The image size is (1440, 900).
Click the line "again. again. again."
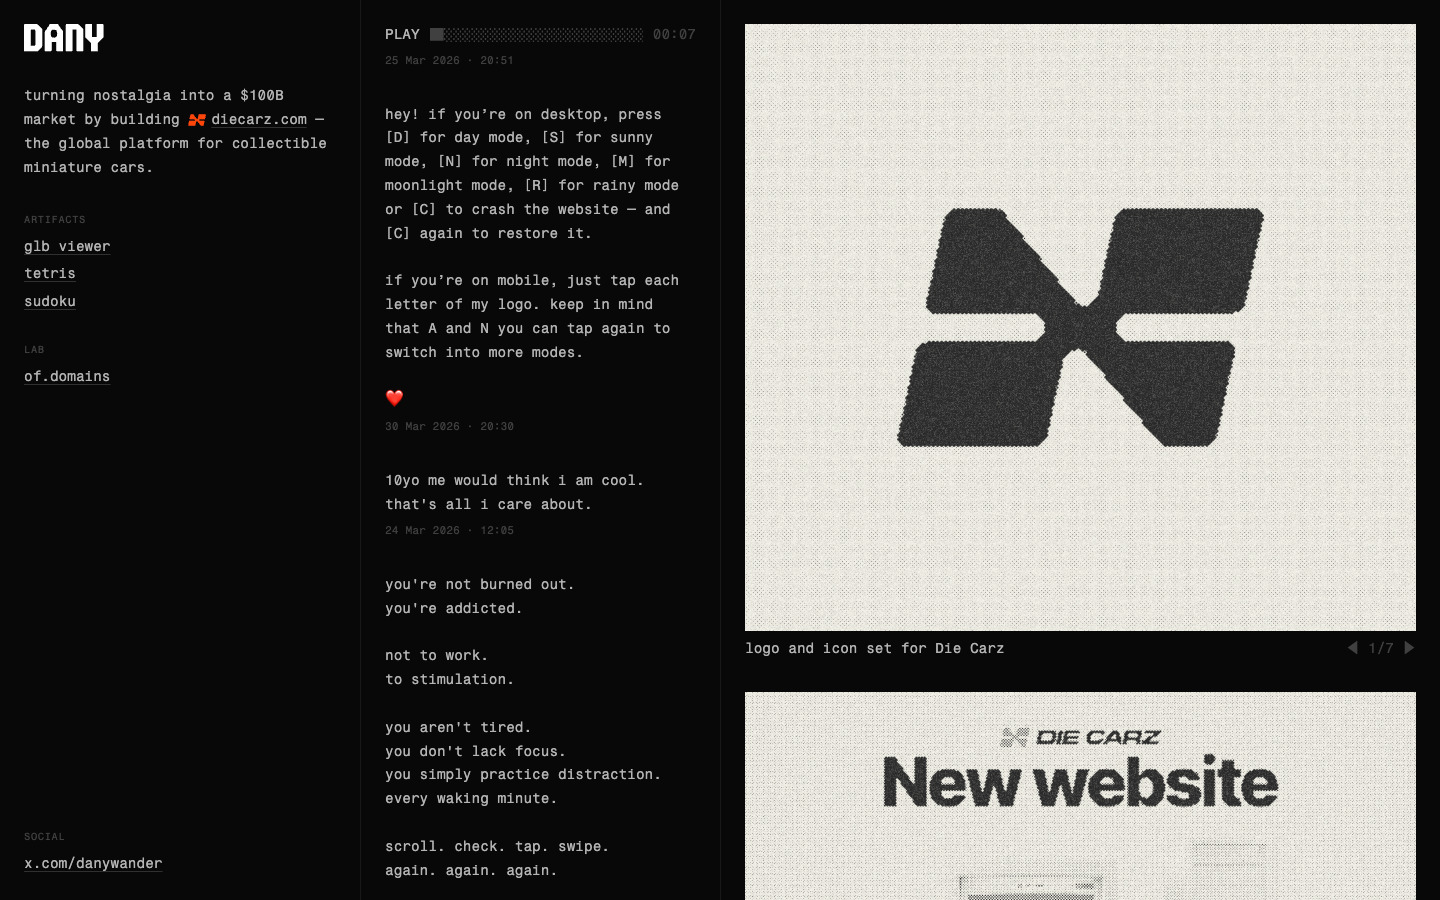471,870
